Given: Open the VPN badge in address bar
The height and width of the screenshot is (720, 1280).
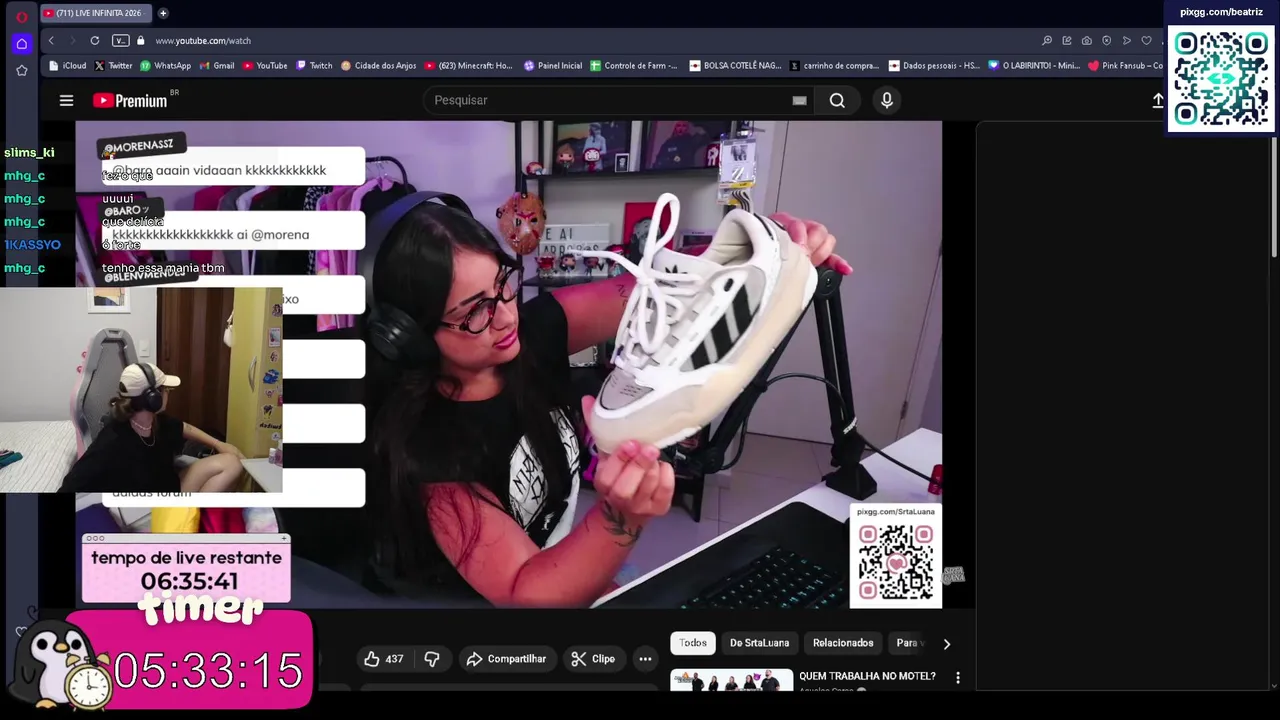Looking at the screenshot, I should (120, 40).
